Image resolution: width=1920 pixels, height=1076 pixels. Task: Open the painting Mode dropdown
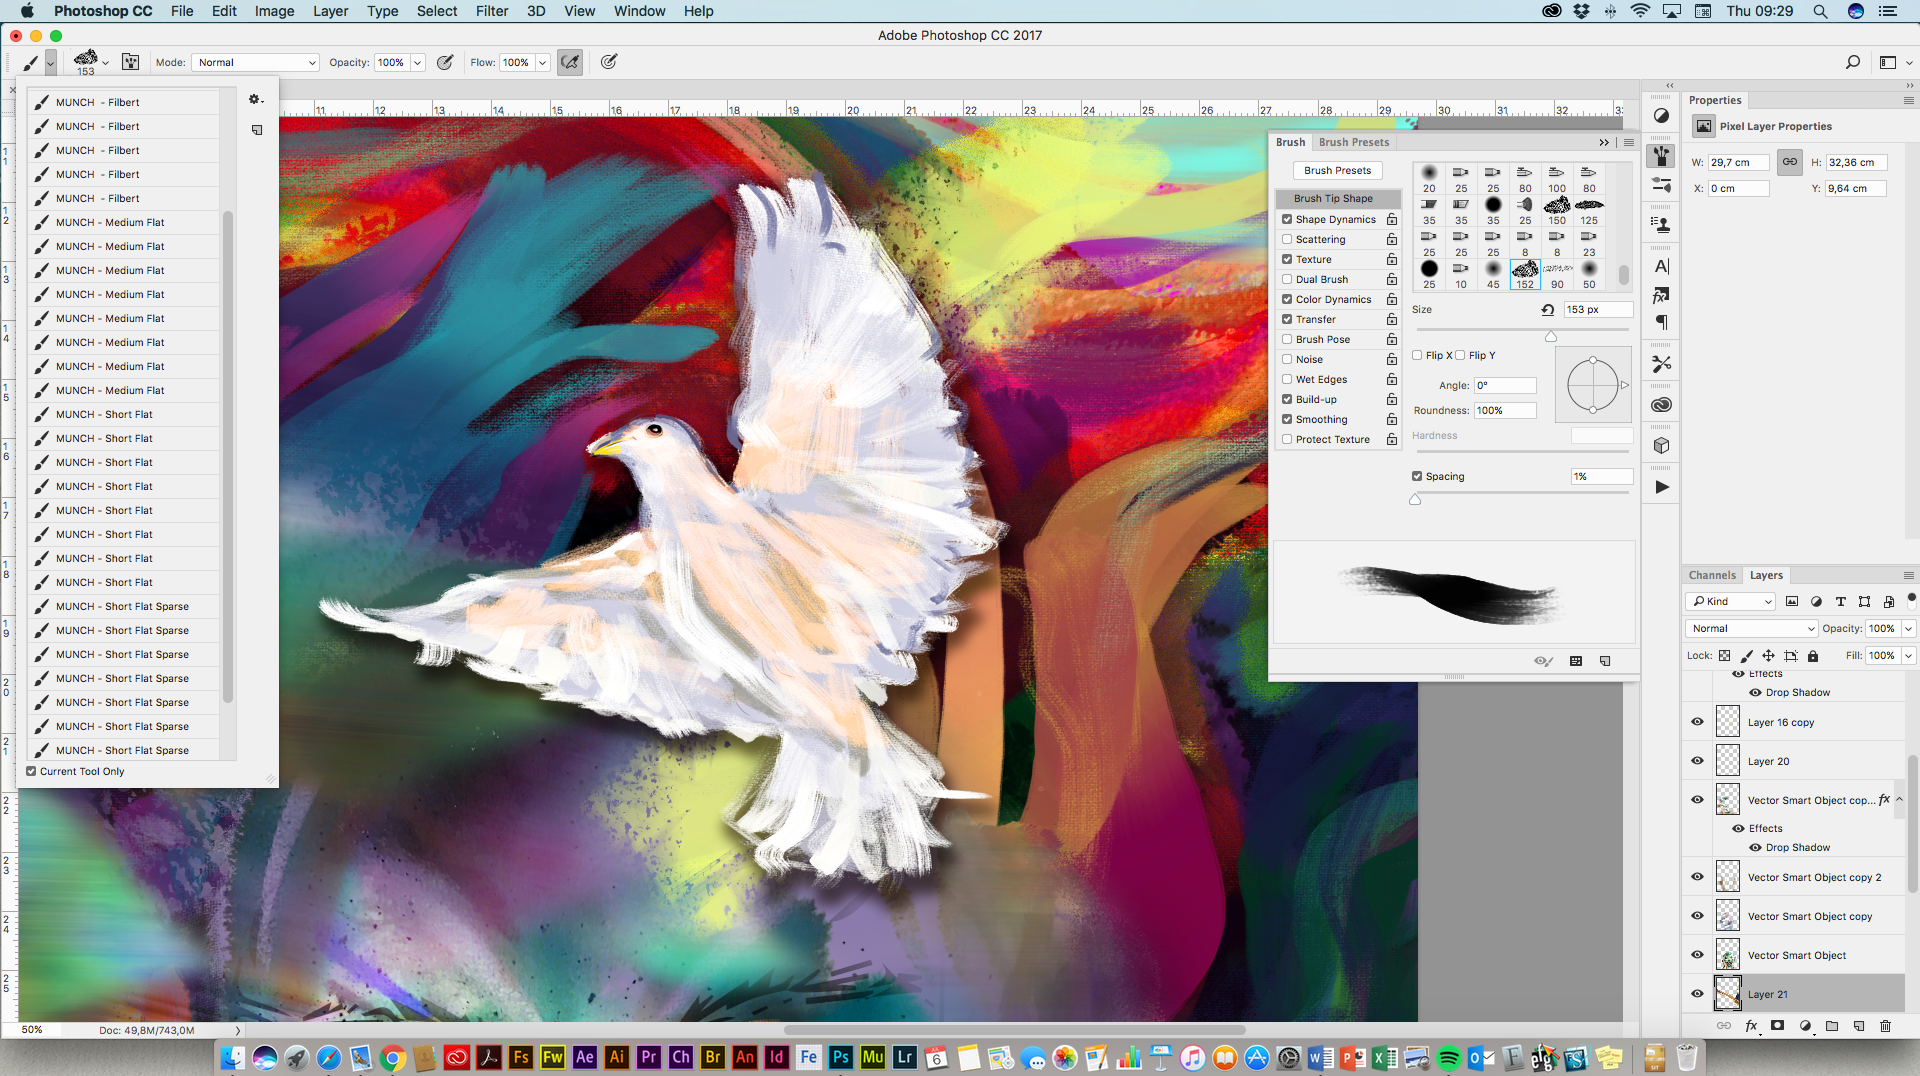click(x=255, y=62)
